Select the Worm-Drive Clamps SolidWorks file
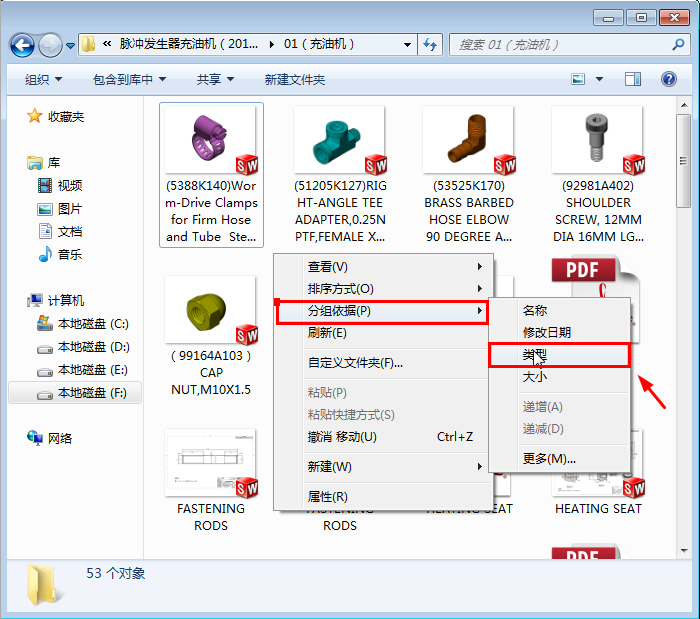The image size is (700, 619). [x=212, y=175]
